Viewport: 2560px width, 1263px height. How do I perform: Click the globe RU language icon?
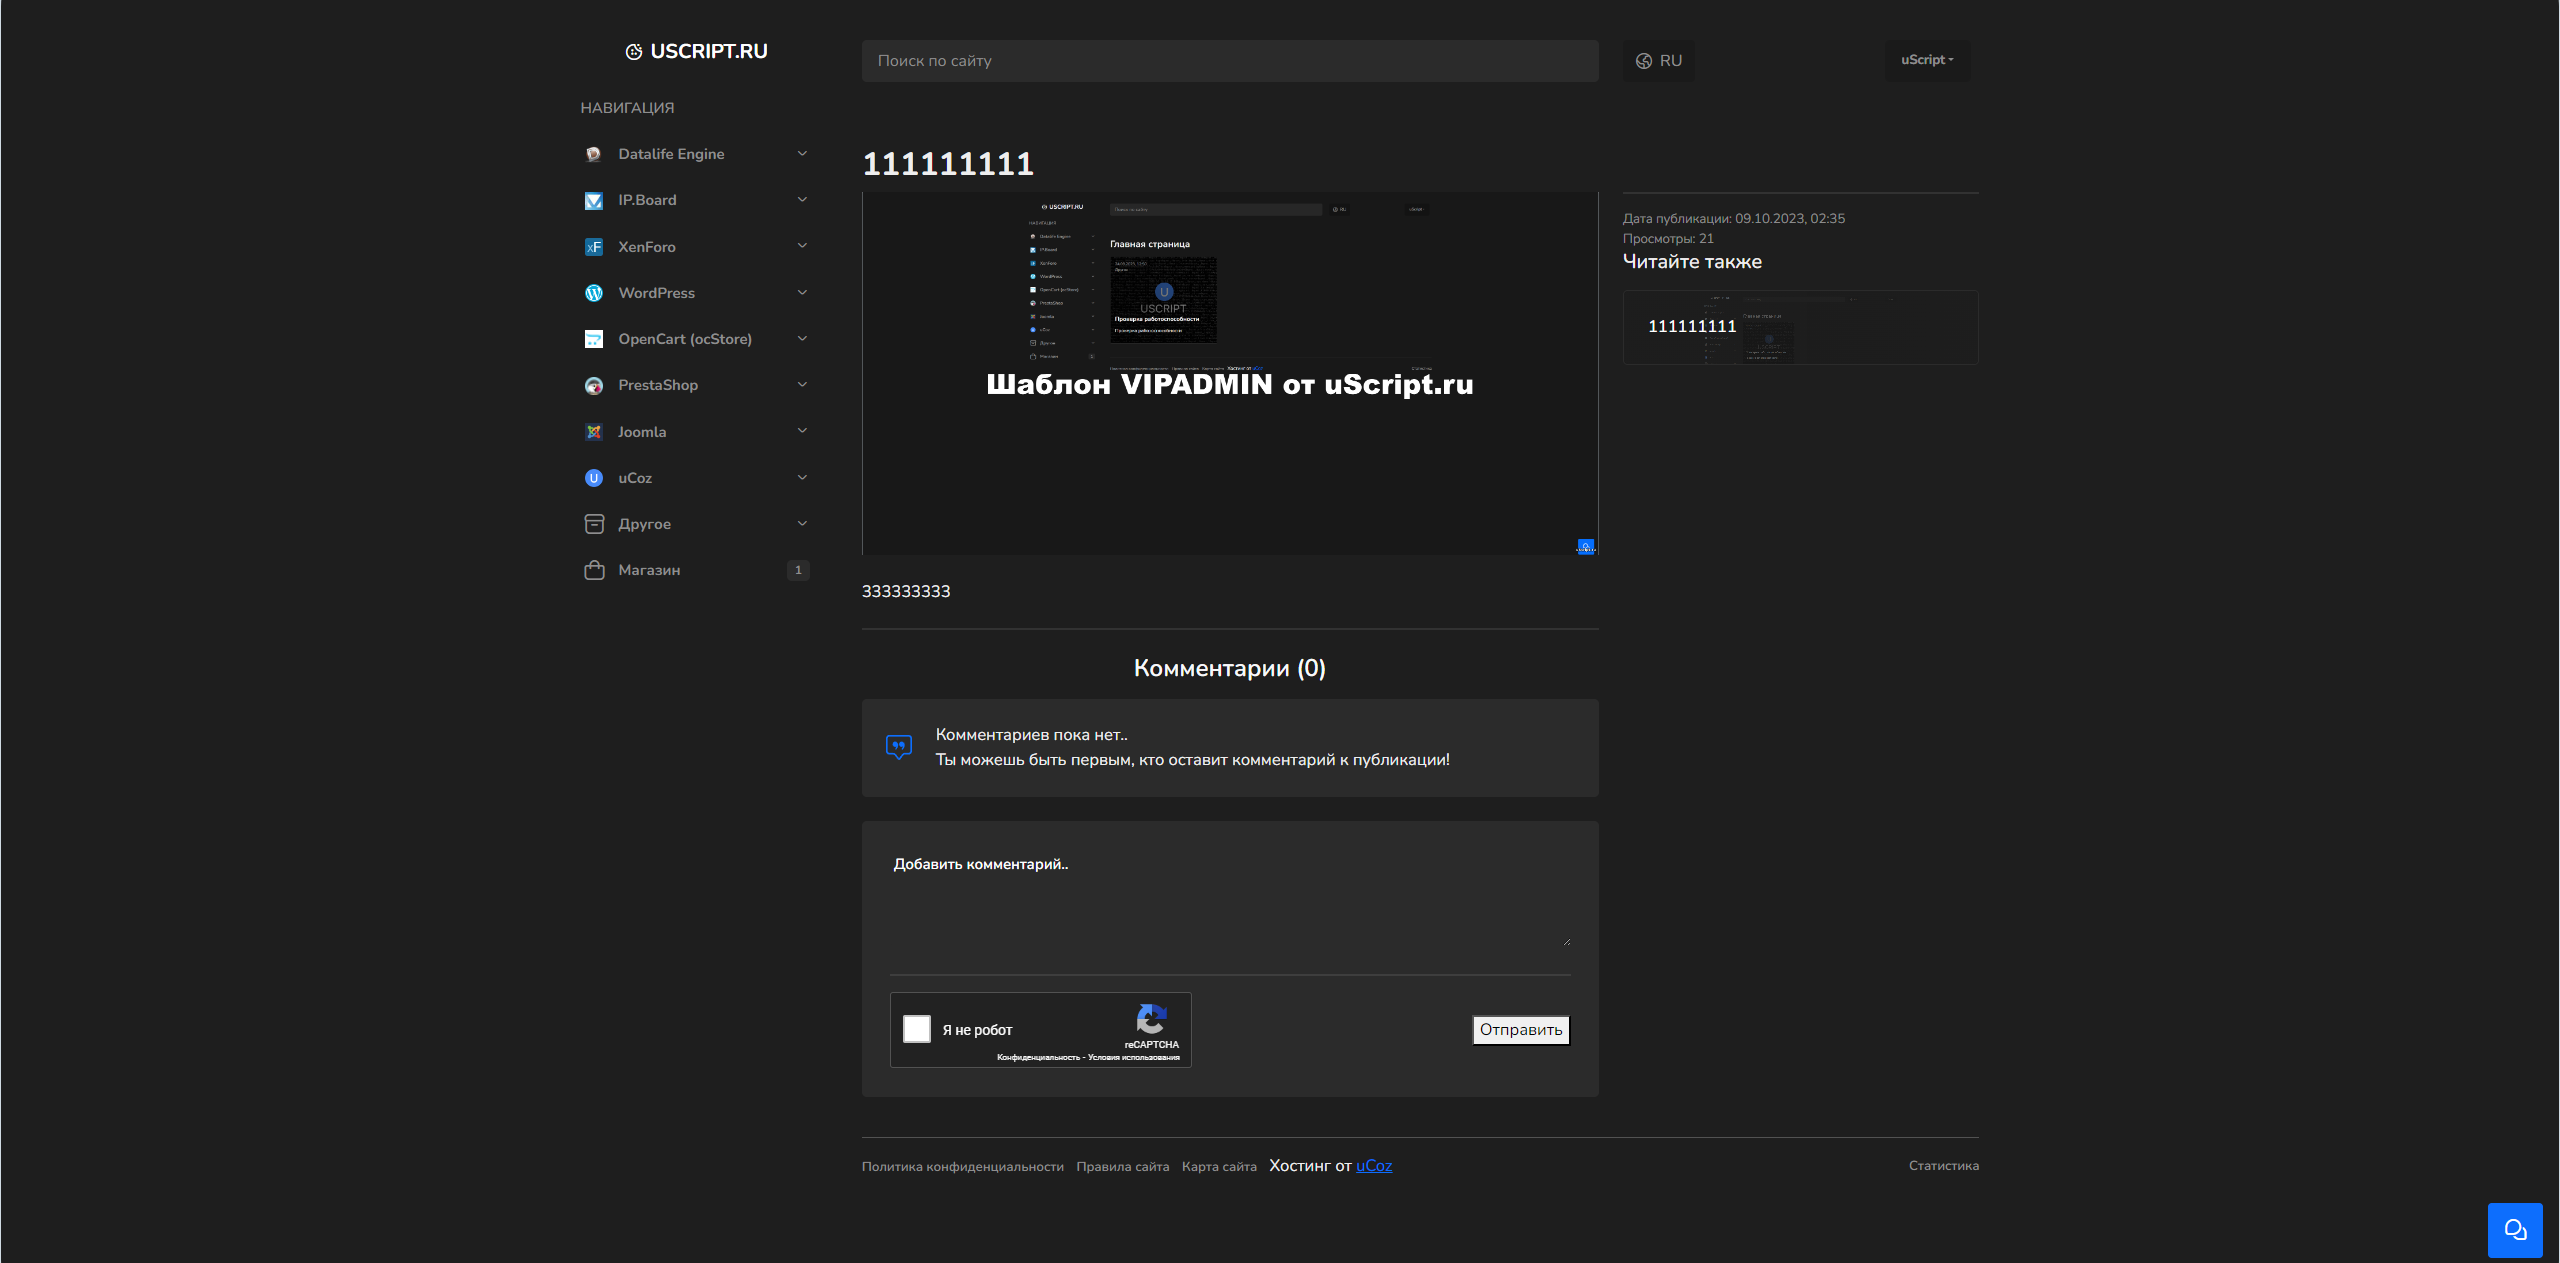click(1644, 61)
